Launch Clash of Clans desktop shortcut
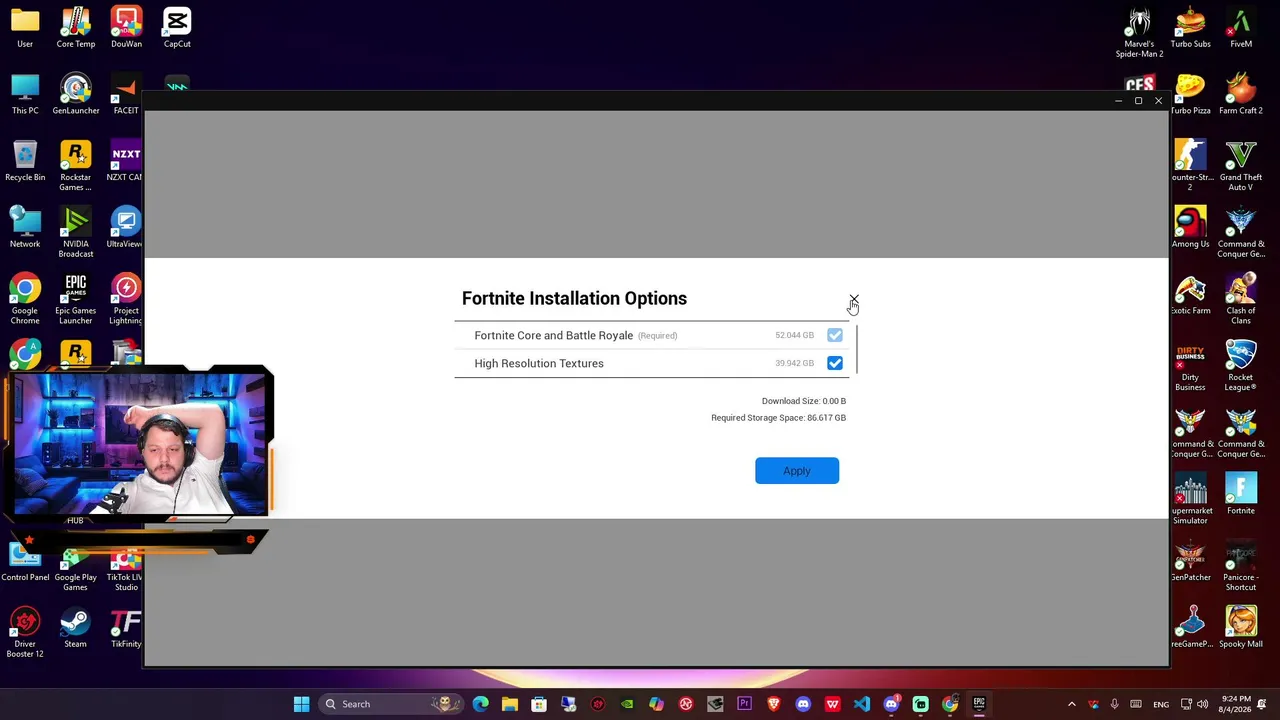Image resolution: width=1280 pixels, height=720 pixels. [x=1241, y=299]
